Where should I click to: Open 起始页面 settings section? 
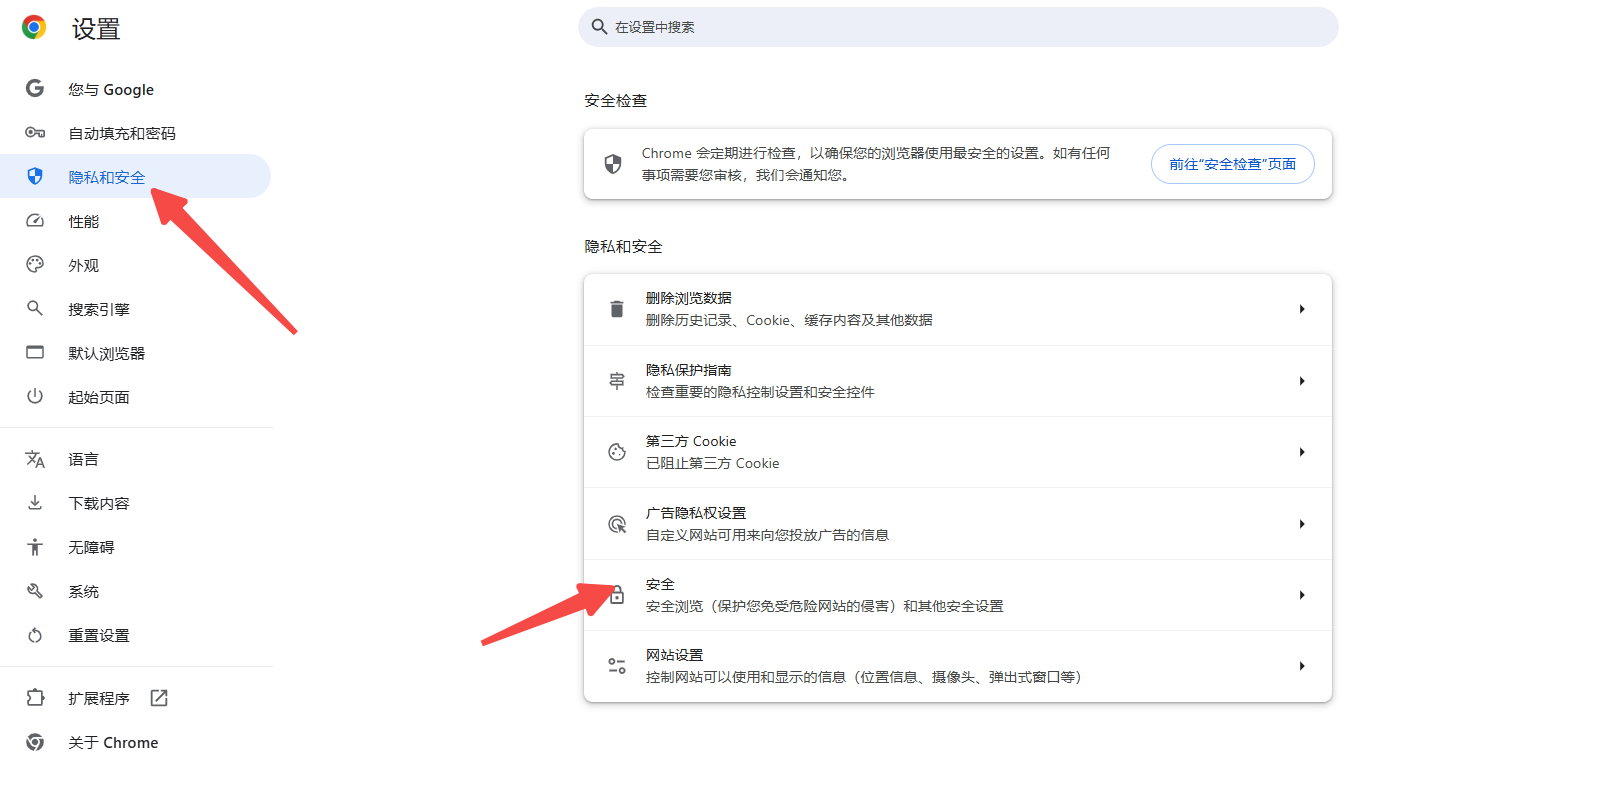(x=135, y=397)
